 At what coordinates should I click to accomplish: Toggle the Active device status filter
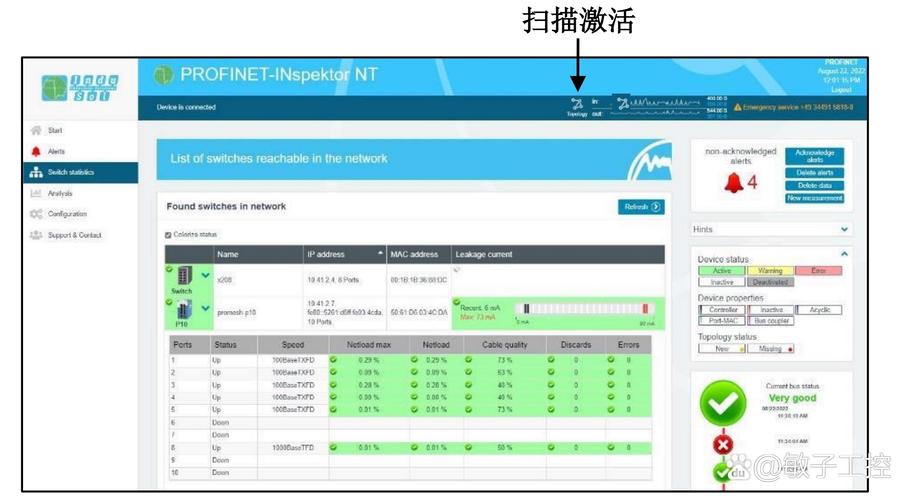pos(722,271)
